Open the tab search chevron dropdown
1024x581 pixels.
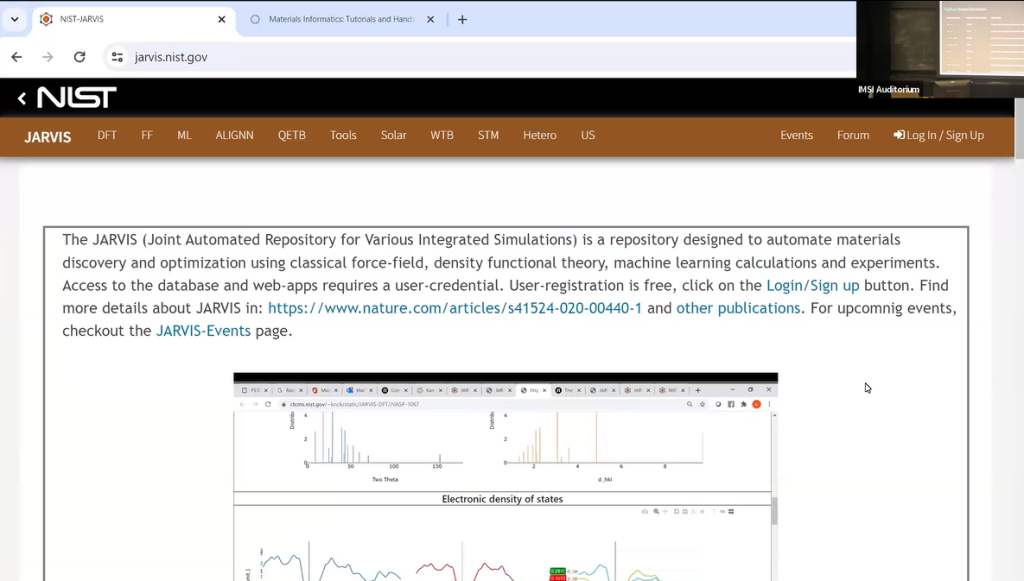(x=14, y=18)
